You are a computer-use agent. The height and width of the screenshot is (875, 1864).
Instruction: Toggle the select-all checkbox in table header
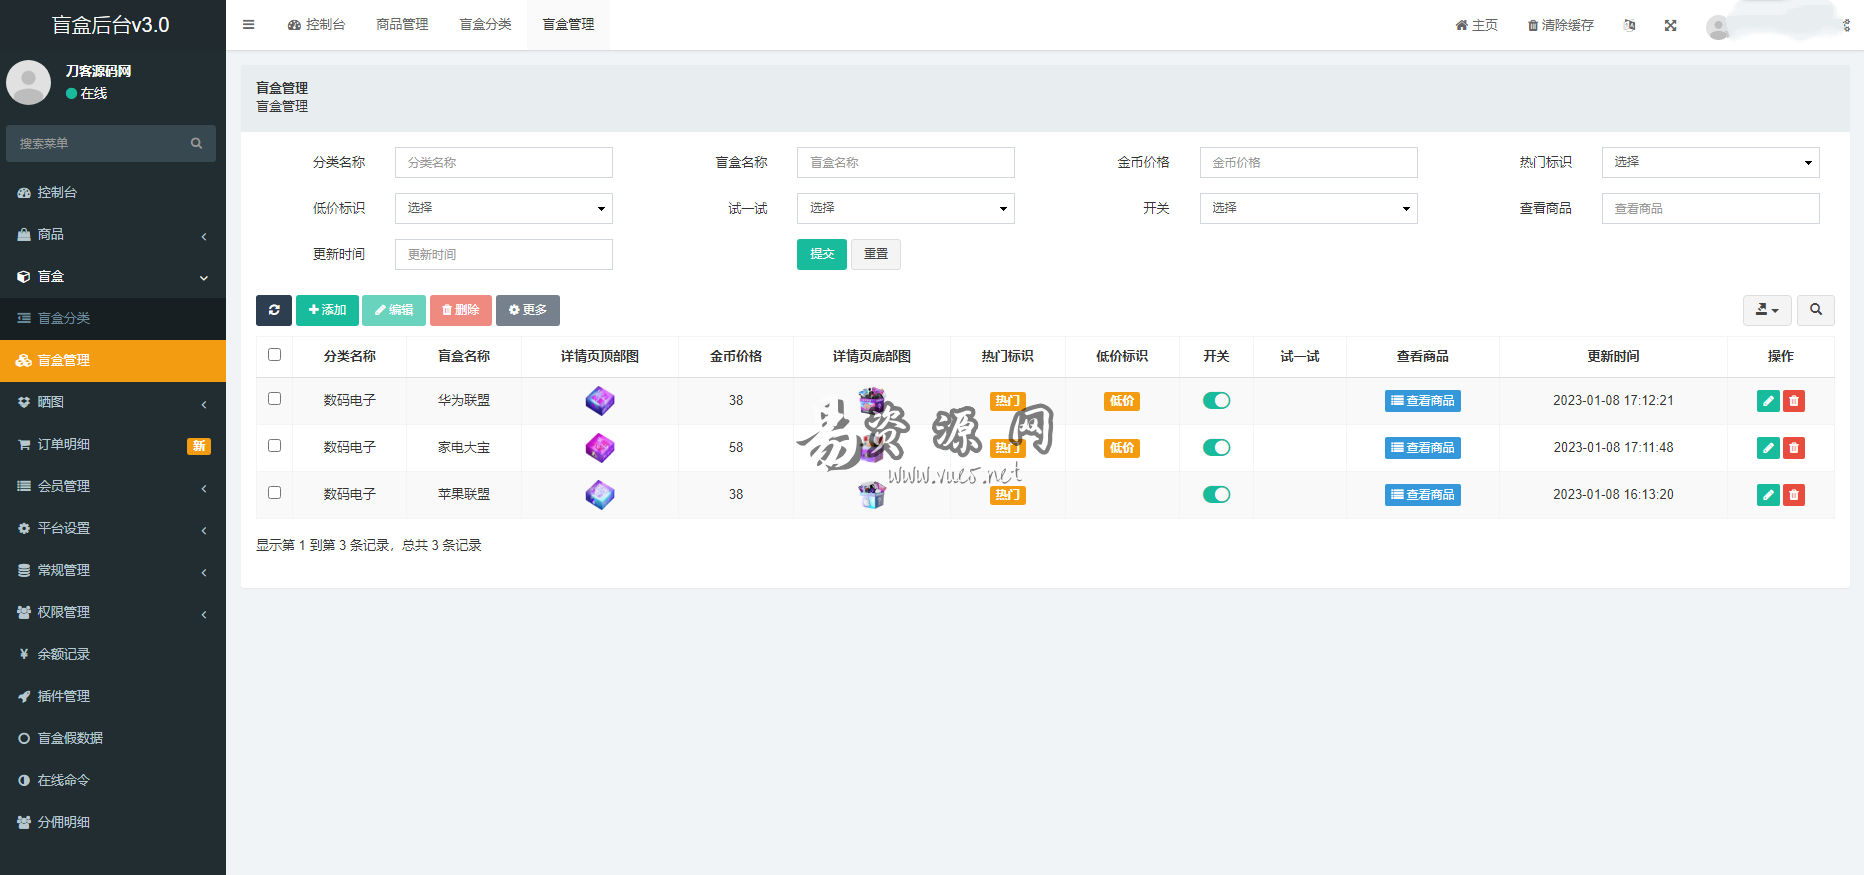[275, 355]
